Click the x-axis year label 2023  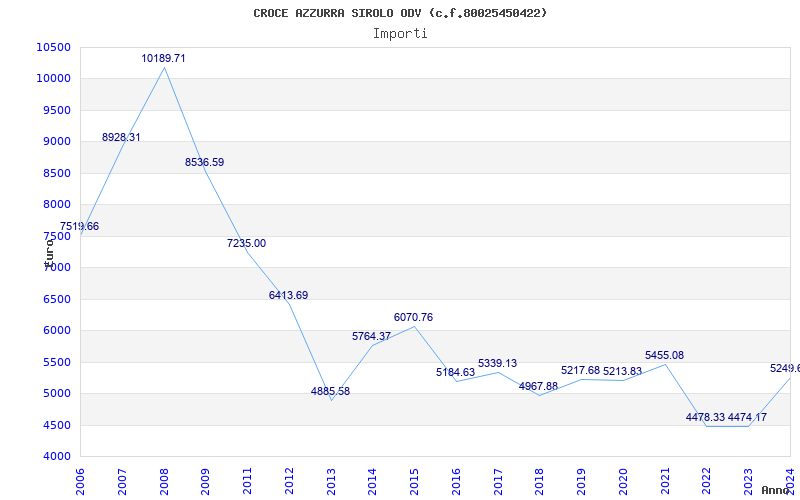click(x=748, y=481)
